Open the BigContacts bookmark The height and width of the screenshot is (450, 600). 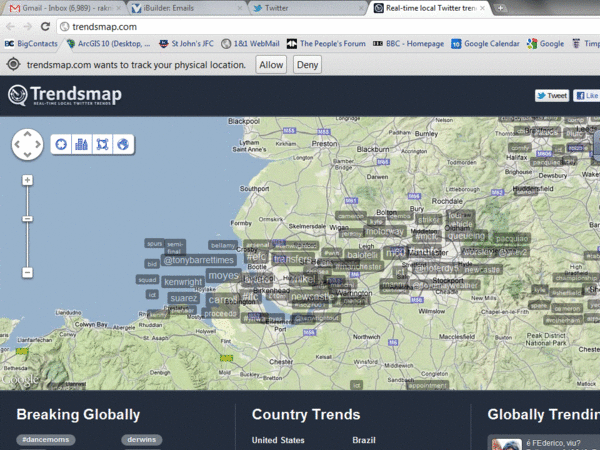coord(31,44)
